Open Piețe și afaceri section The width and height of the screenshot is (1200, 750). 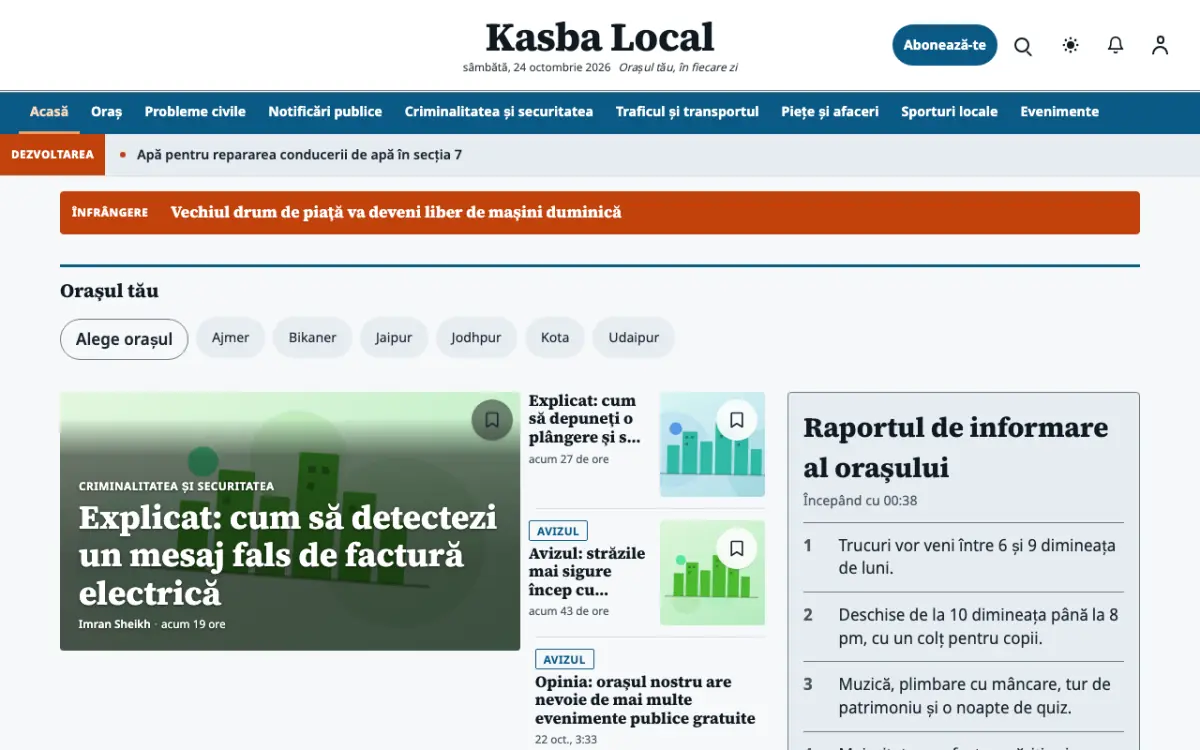(x=830, y=112)
